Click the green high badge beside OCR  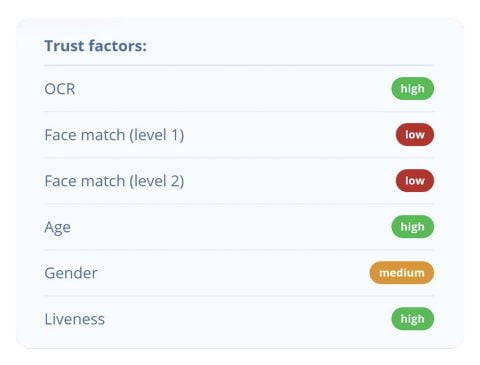coord(412,89)
